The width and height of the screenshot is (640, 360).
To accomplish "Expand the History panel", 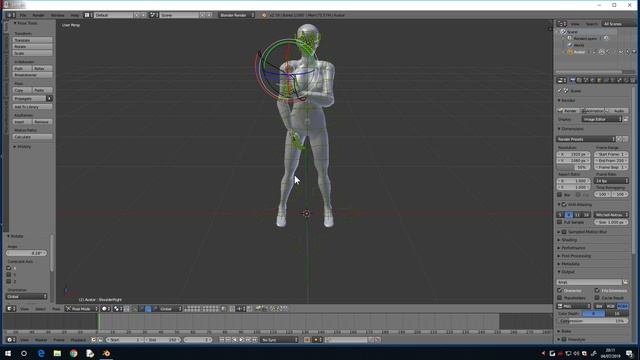I will (22, 147).
